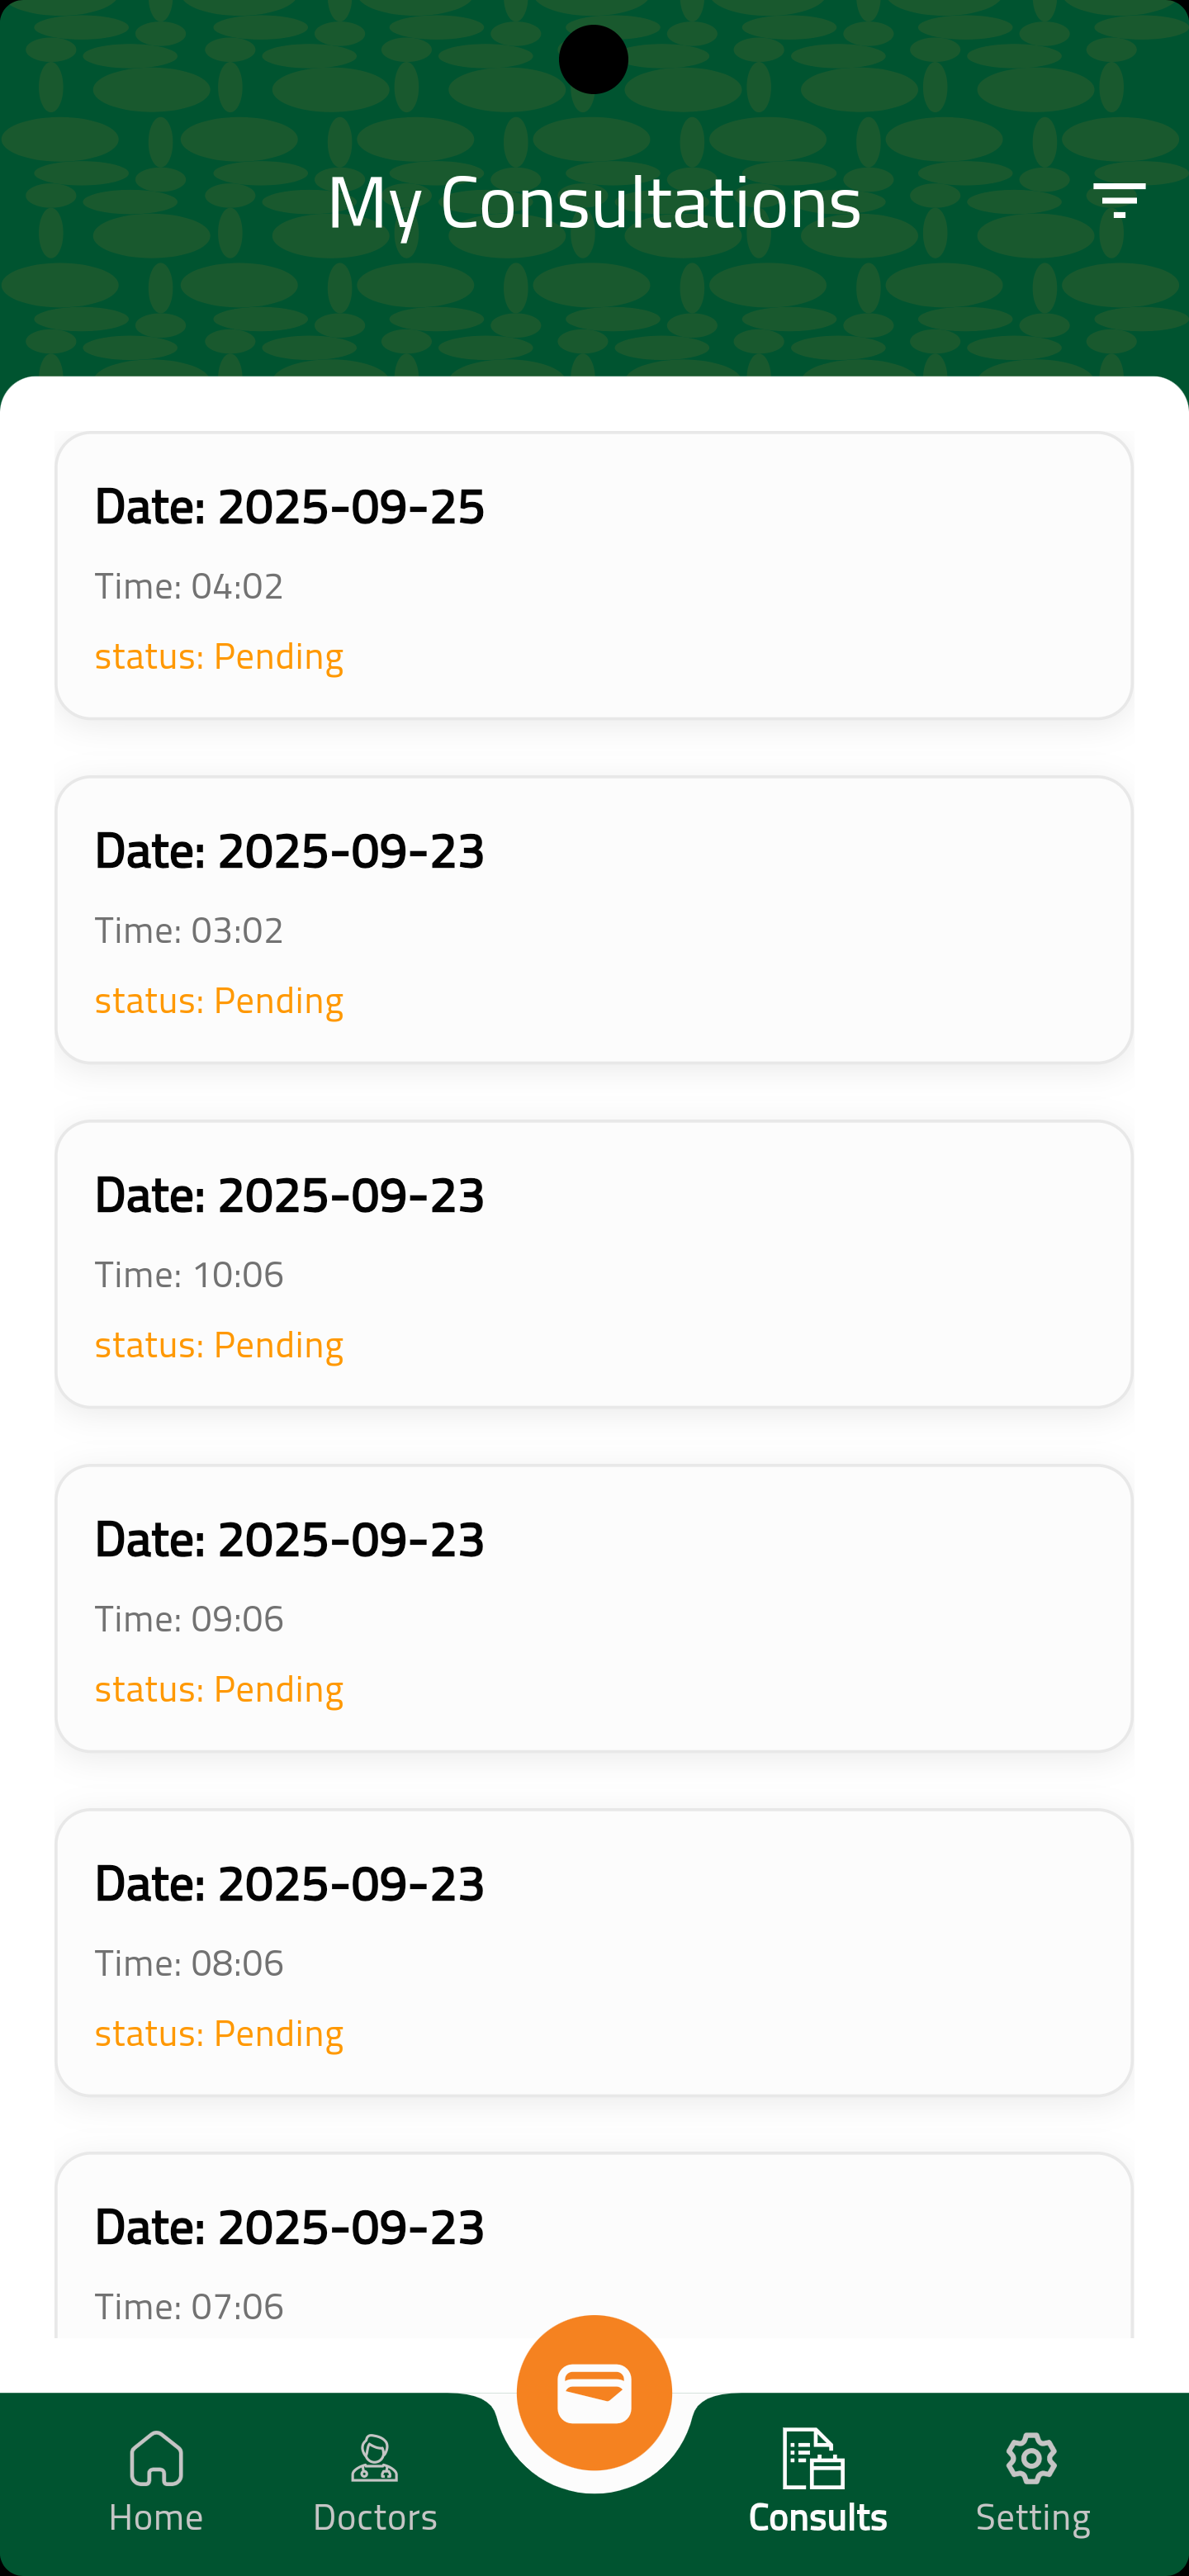
Task: Tap the Doctors person icon
Action: pos(375,2457)
